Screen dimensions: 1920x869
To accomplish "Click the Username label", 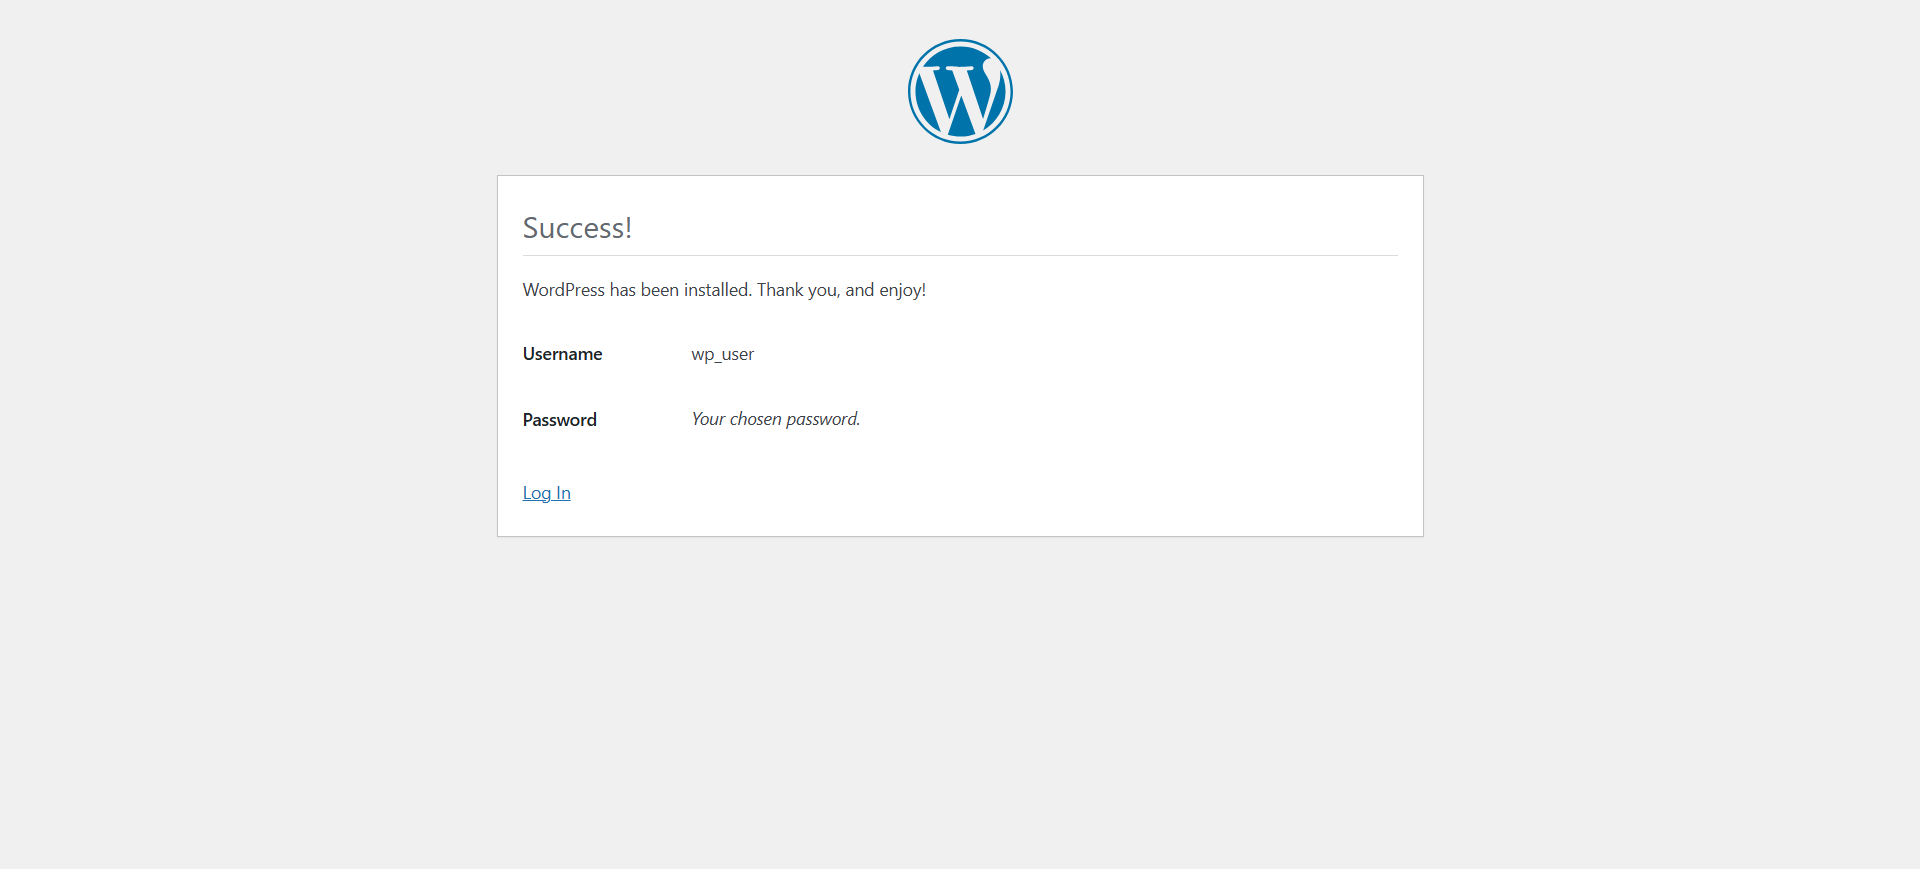I will pyautogui.click(x=561, y=354).
